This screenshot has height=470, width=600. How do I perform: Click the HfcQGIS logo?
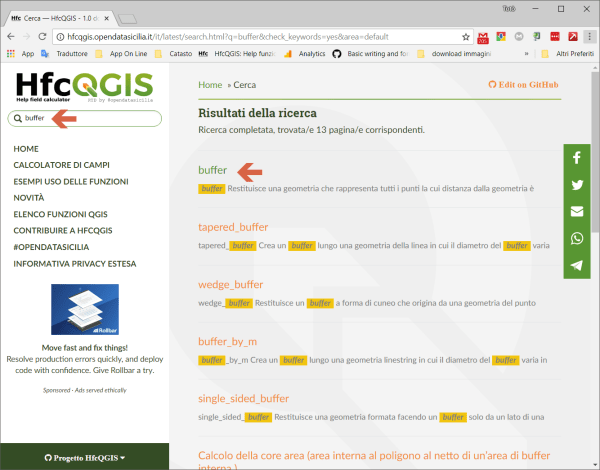pyautogui.click(x=84, y=87)
